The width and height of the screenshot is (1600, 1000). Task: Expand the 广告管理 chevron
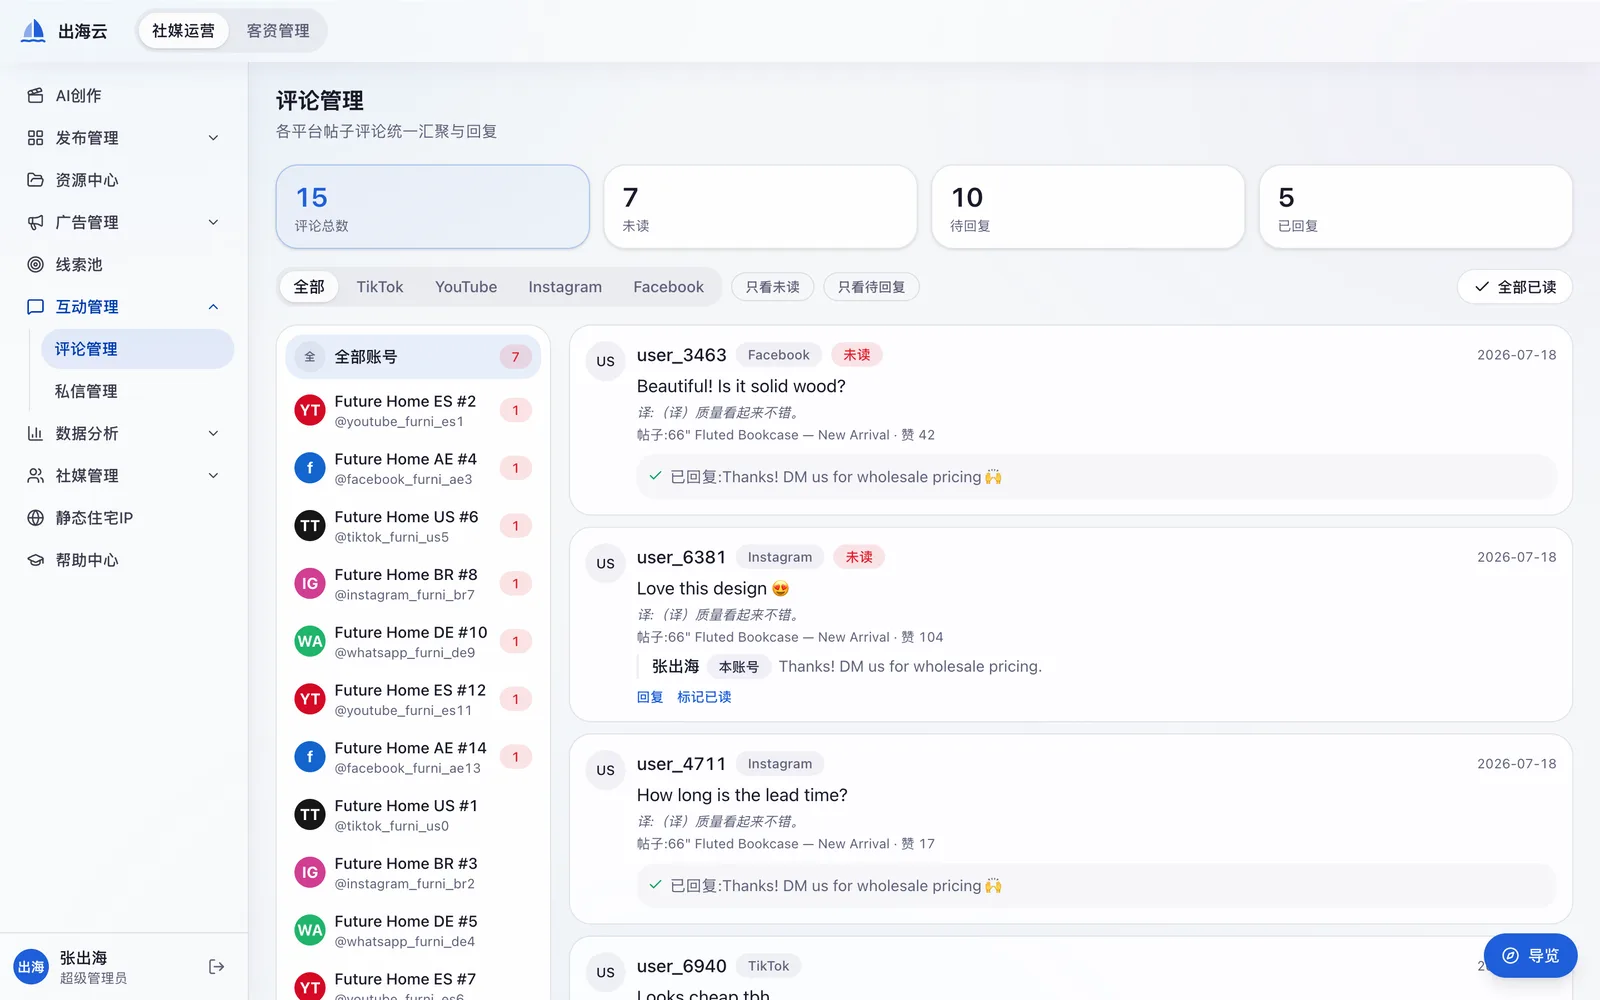[x=213, y=222]
